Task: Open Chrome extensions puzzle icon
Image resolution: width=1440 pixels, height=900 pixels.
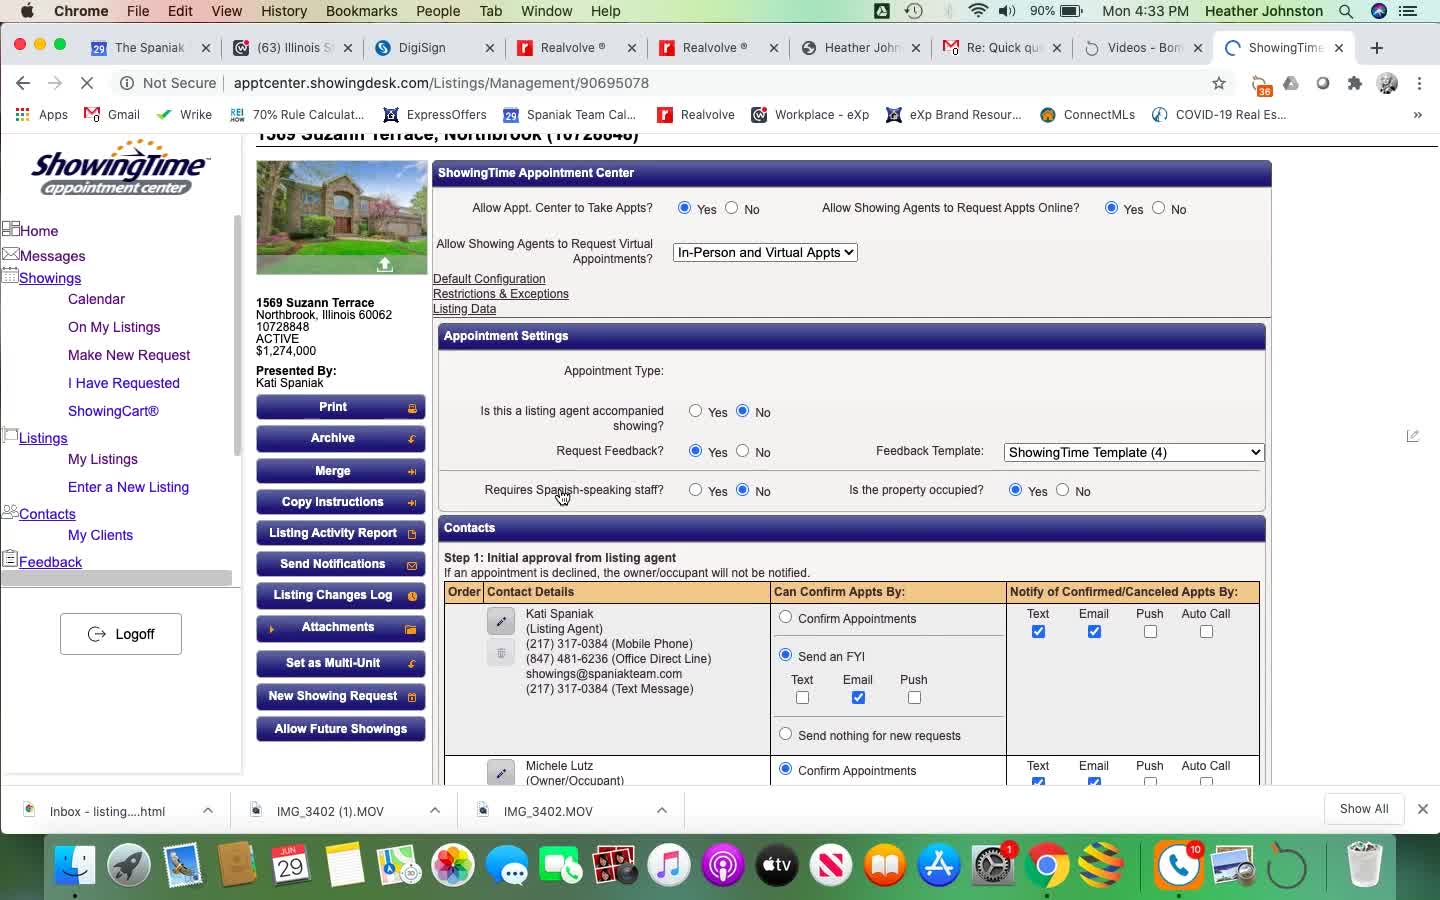Action: (x=1355, y=83)
